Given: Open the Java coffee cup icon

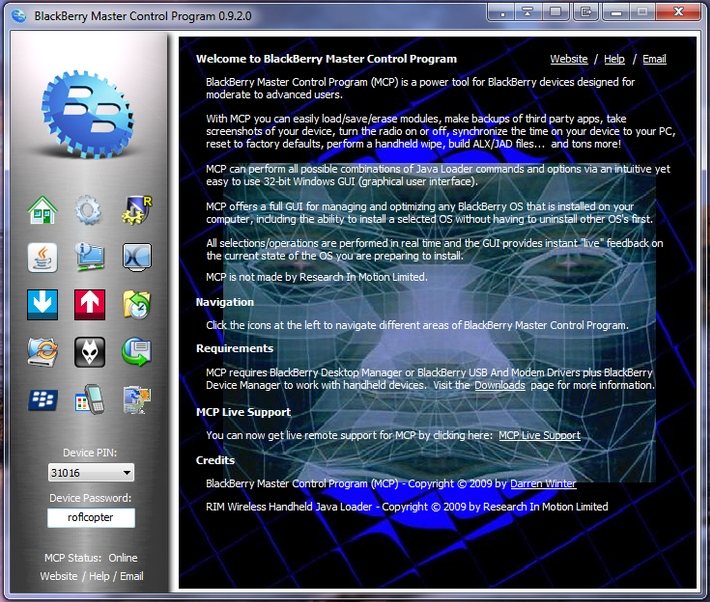Looking at the screenshot, I should [42, 257].
